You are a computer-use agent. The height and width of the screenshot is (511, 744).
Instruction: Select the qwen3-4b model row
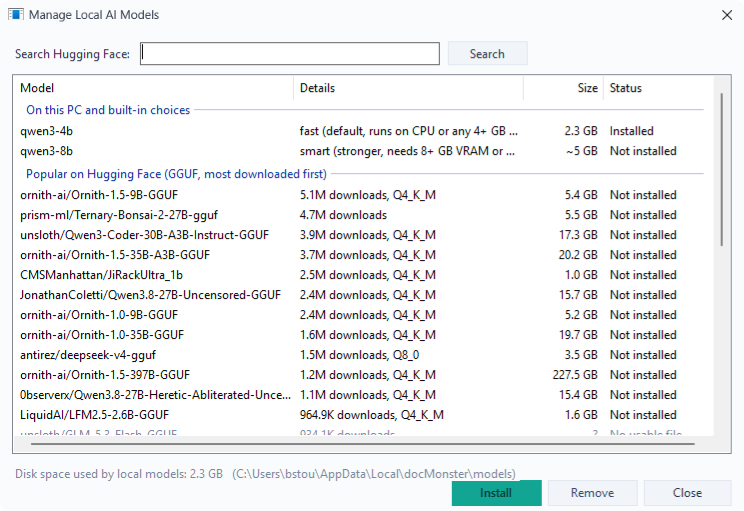pos(363,131)
